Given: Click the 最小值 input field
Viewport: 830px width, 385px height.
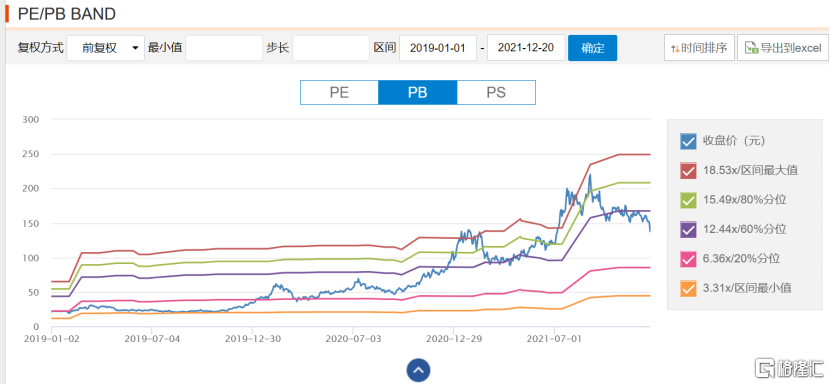Looking at the screenshot, I should (x=224, y=48).
